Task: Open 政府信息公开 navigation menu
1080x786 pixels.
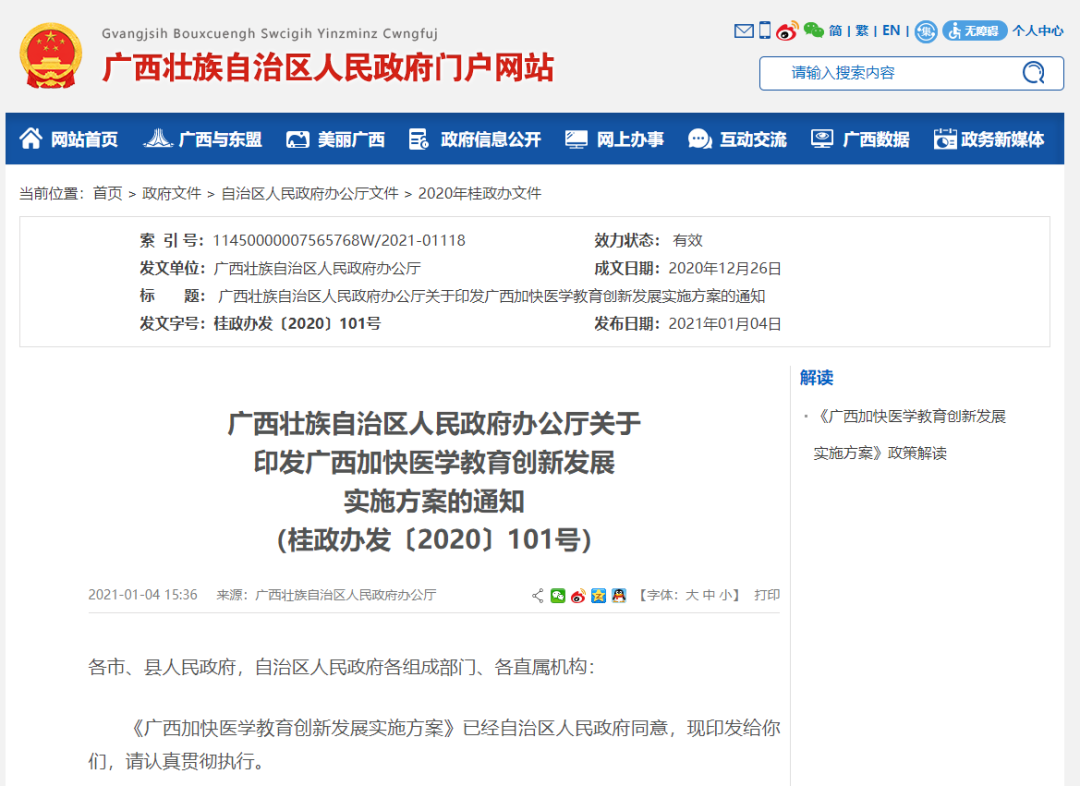Action: pyautogui.click(x=475, y=139)
